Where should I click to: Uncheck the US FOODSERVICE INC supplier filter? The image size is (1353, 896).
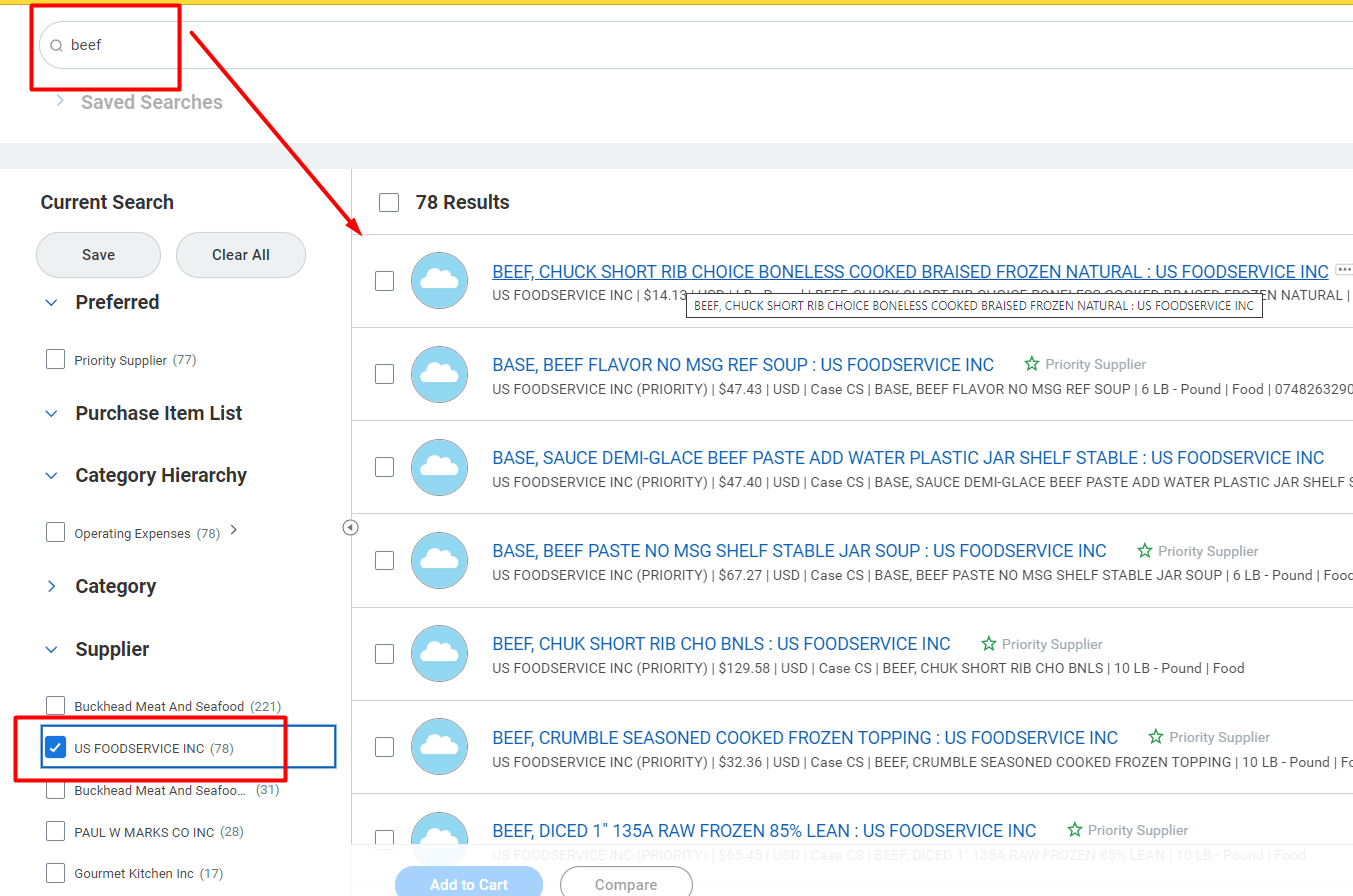pyautogui.click(x=56, y=747)
